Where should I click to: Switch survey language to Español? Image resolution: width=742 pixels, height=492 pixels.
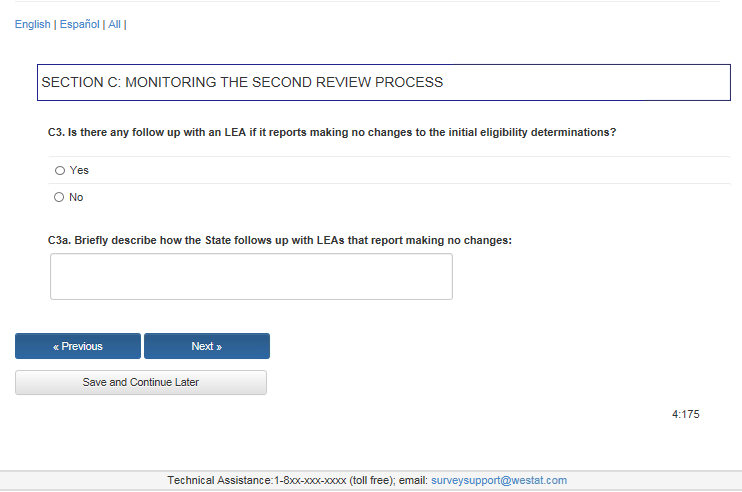pos(80,24)
